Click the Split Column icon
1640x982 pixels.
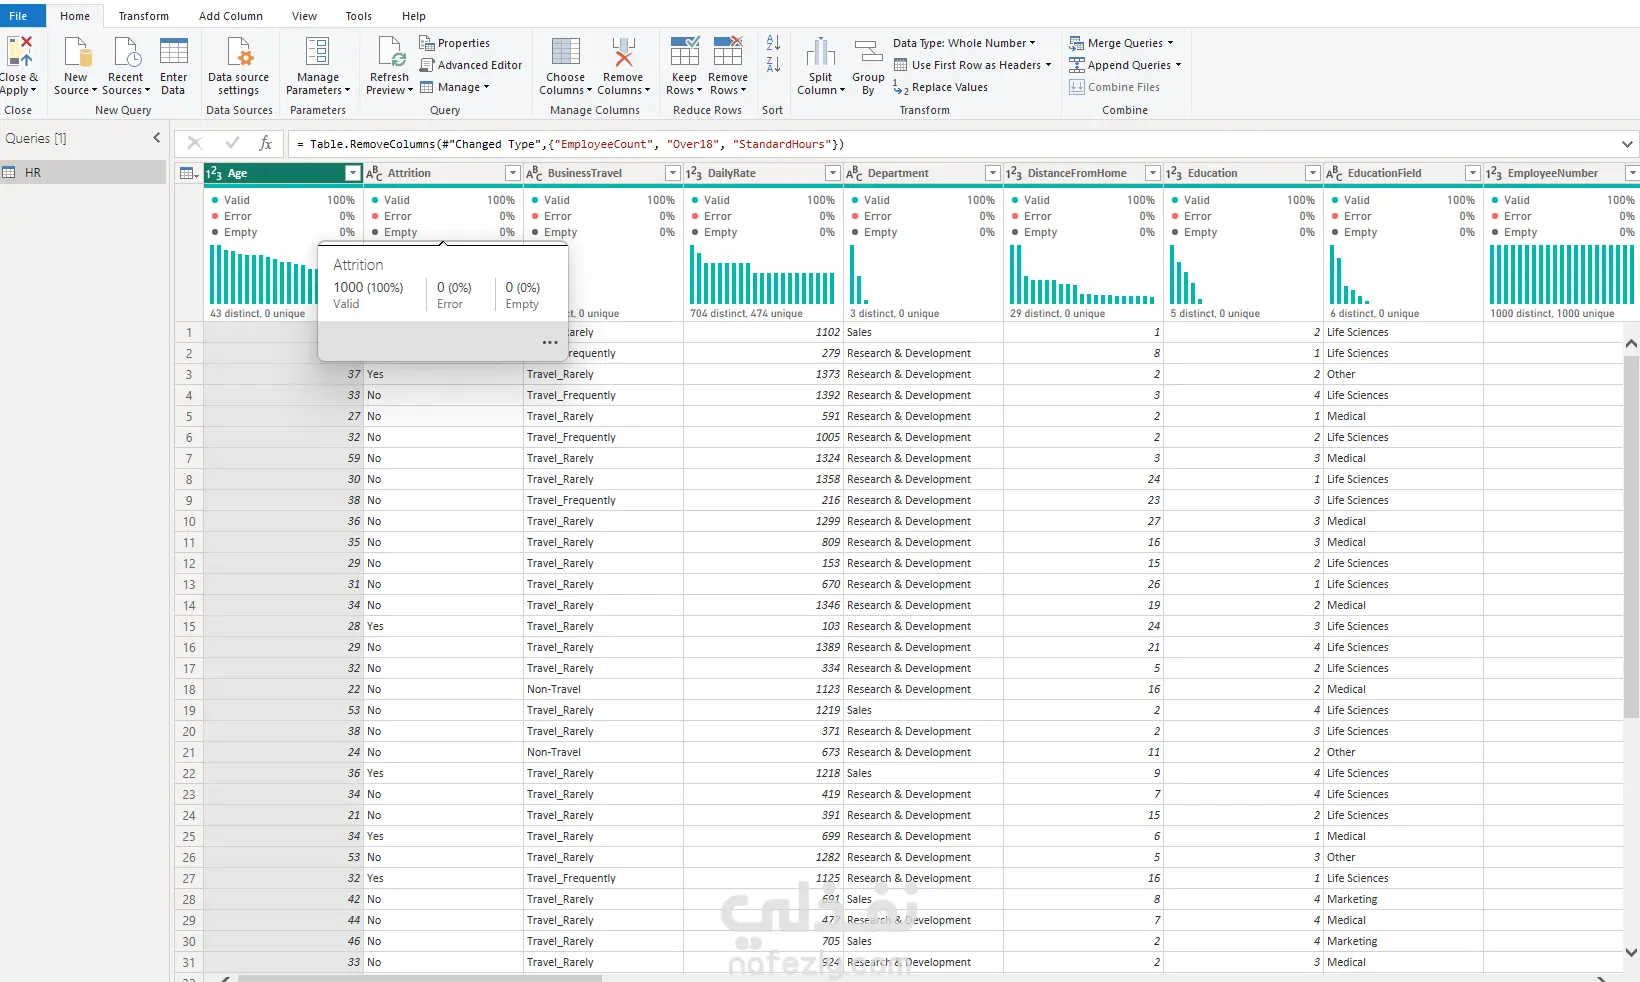[x=821, y=51]
